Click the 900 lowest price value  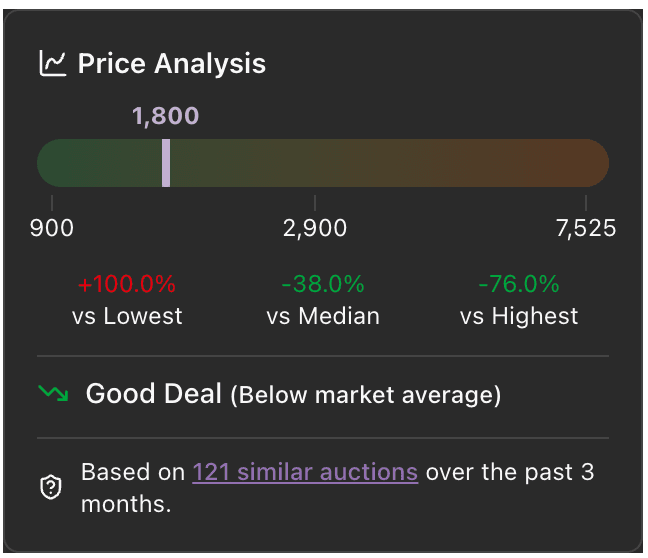[52, 228]
